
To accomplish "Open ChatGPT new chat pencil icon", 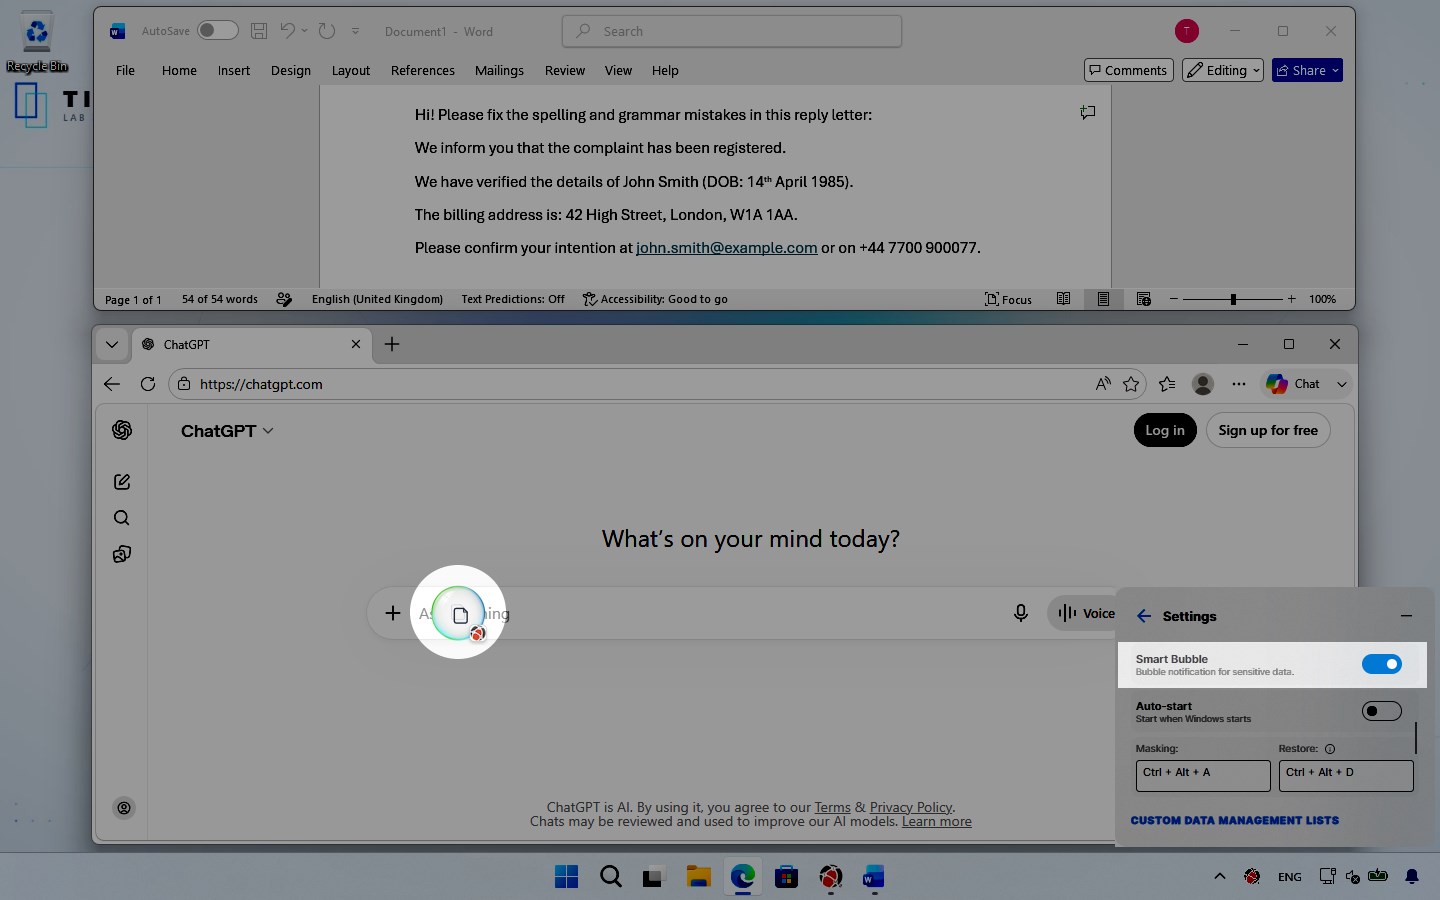I will tap(122, 482).
